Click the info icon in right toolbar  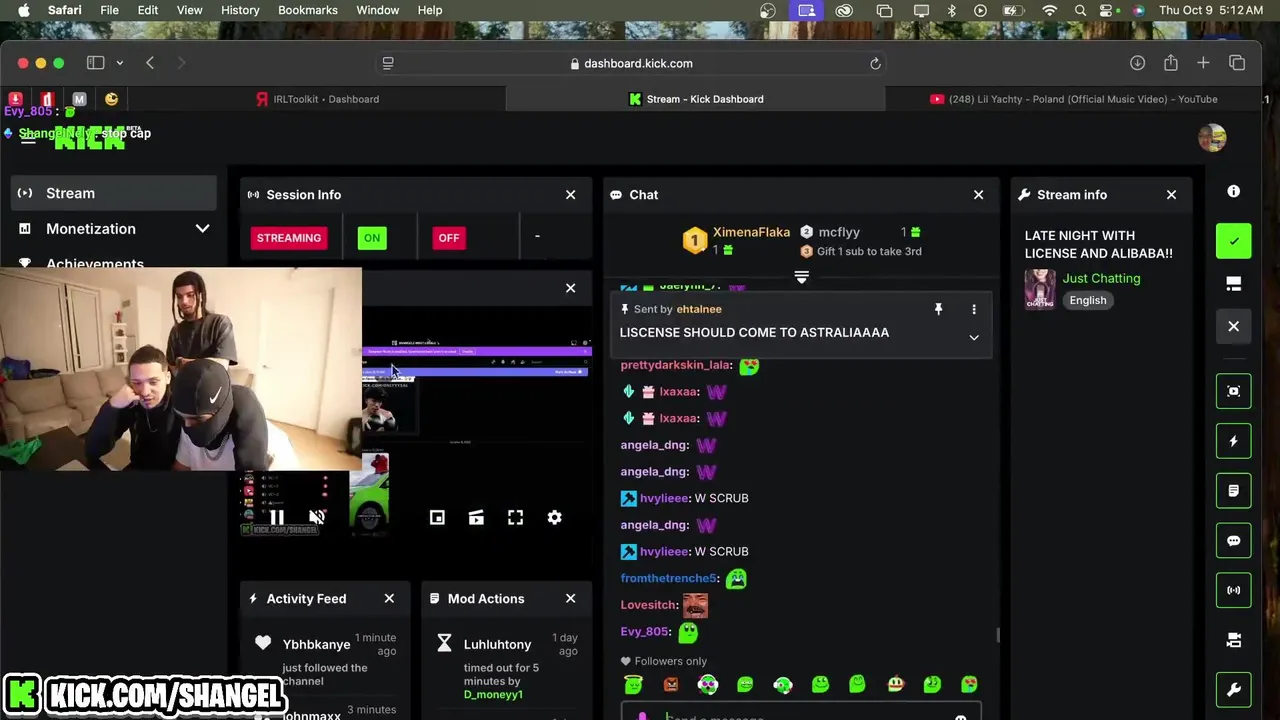1233,191
